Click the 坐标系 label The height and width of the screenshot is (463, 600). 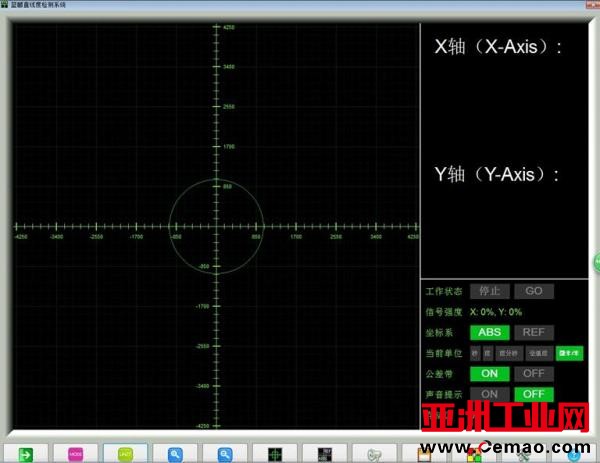click(439, 333)
